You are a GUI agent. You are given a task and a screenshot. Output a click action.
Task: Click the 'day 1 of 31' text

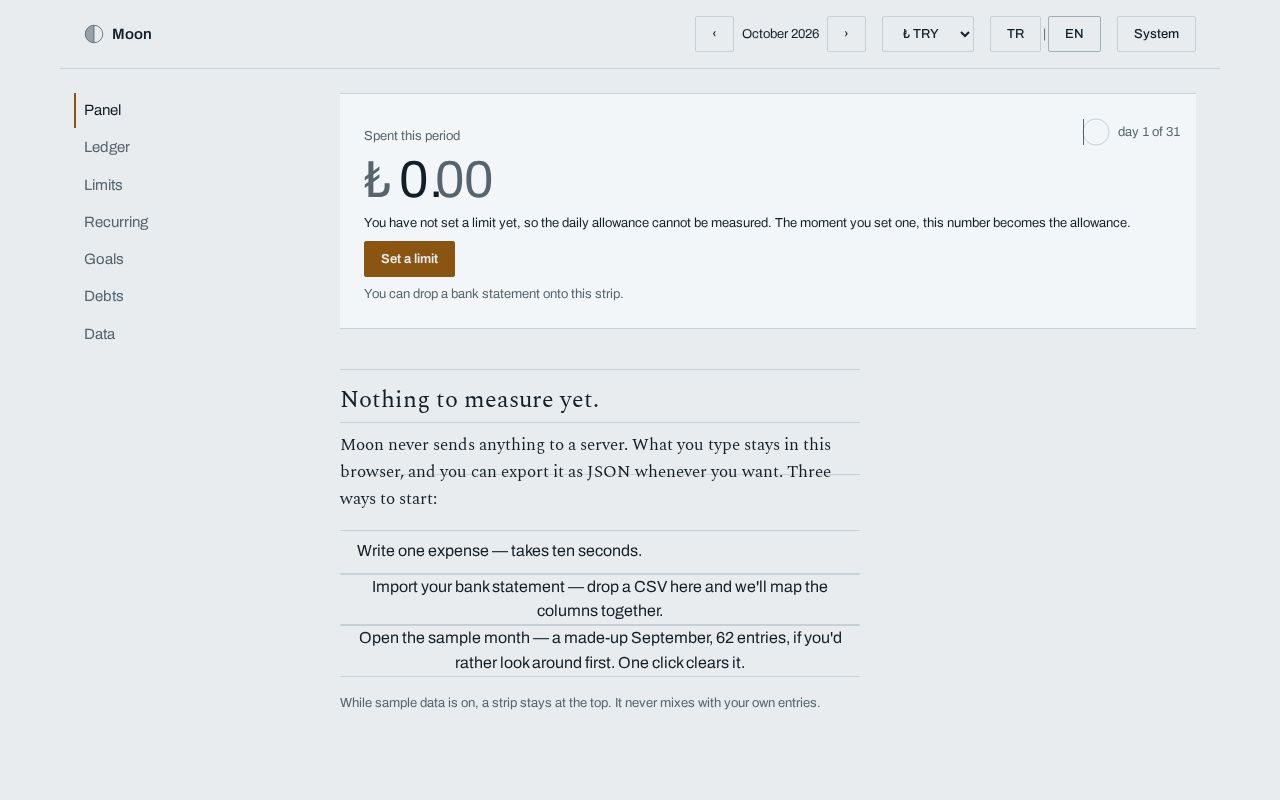[x=1149, y=132]
